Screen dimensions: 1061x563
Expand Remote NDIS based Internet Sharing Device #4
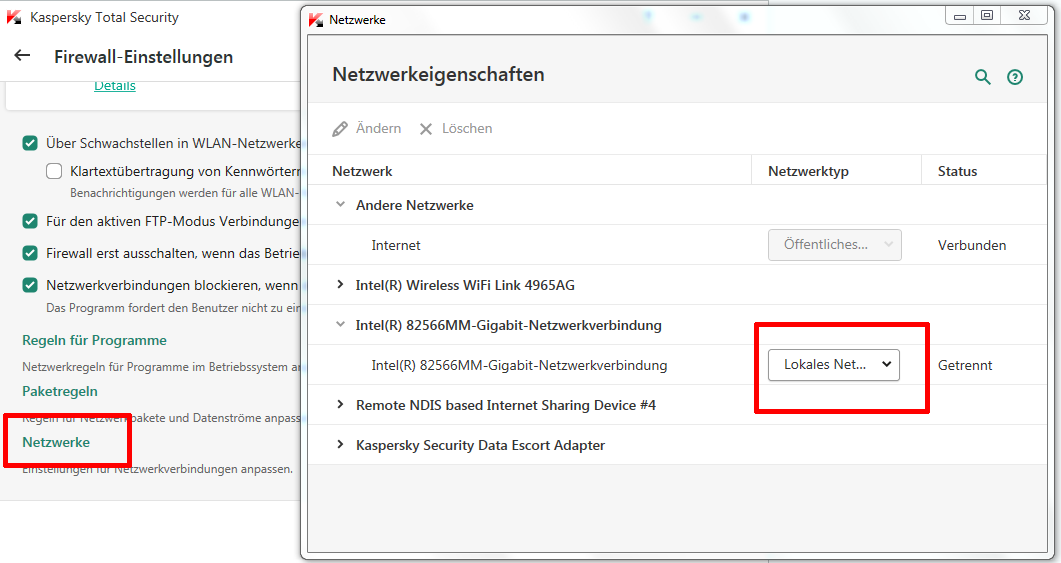click(340, 405)
